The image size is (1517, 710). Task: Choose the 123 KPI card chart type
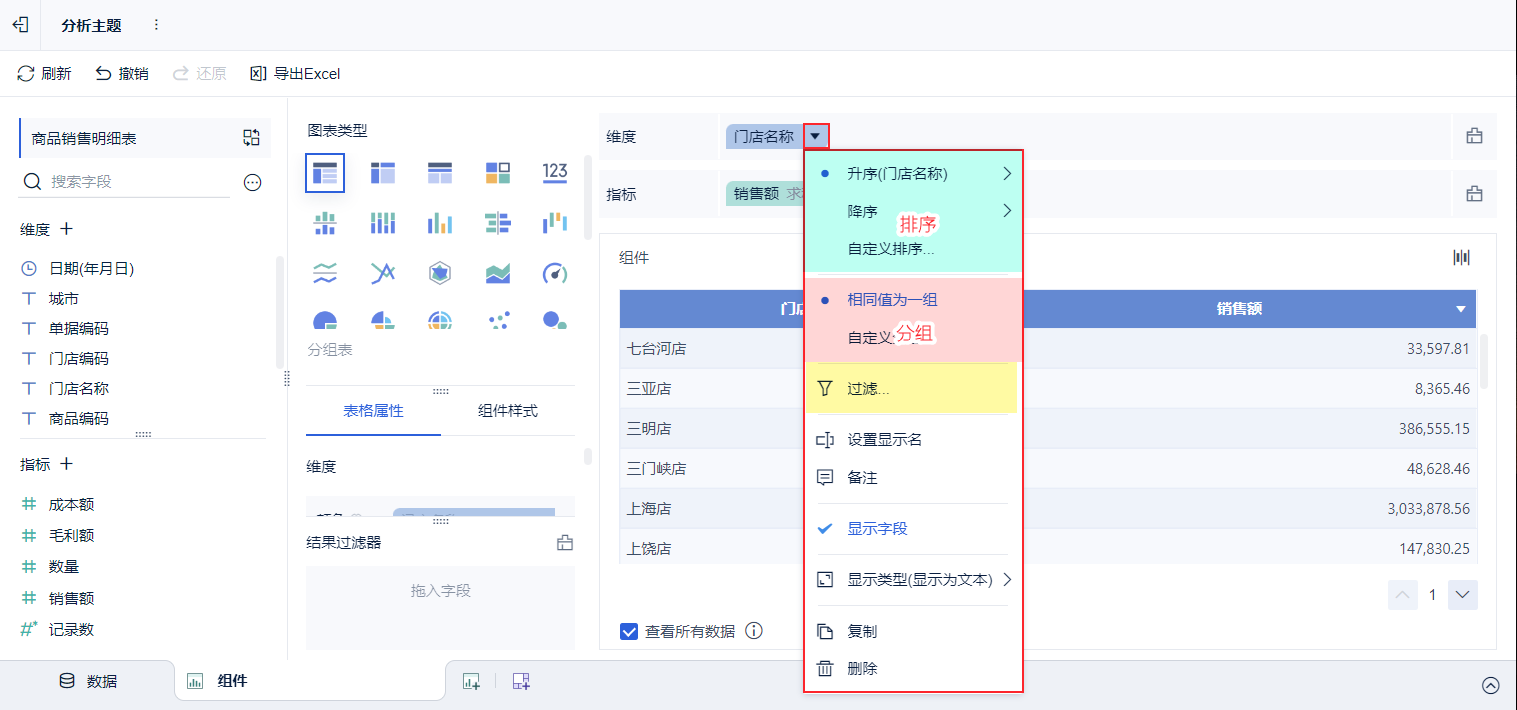click(555, 172)
